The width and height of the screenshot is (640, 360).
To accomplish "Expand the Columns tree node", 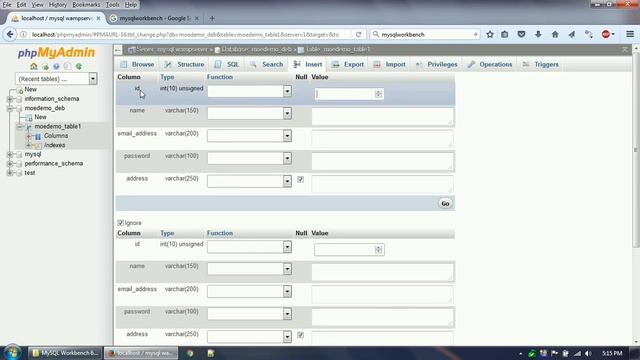I will tap(29, 136).
